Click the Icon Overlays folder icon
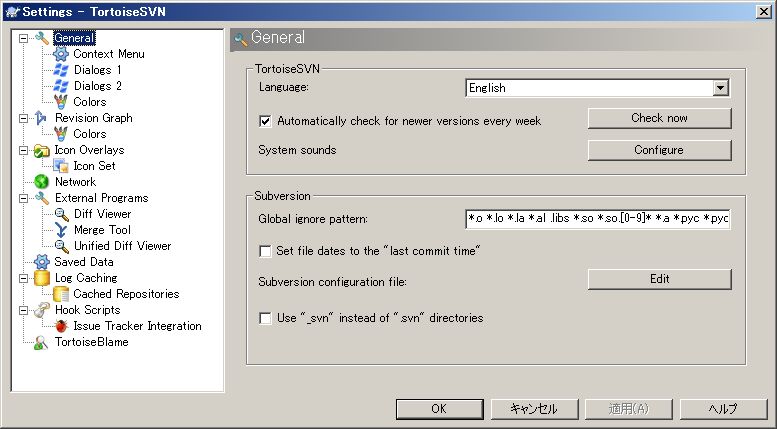 point(42,150)
